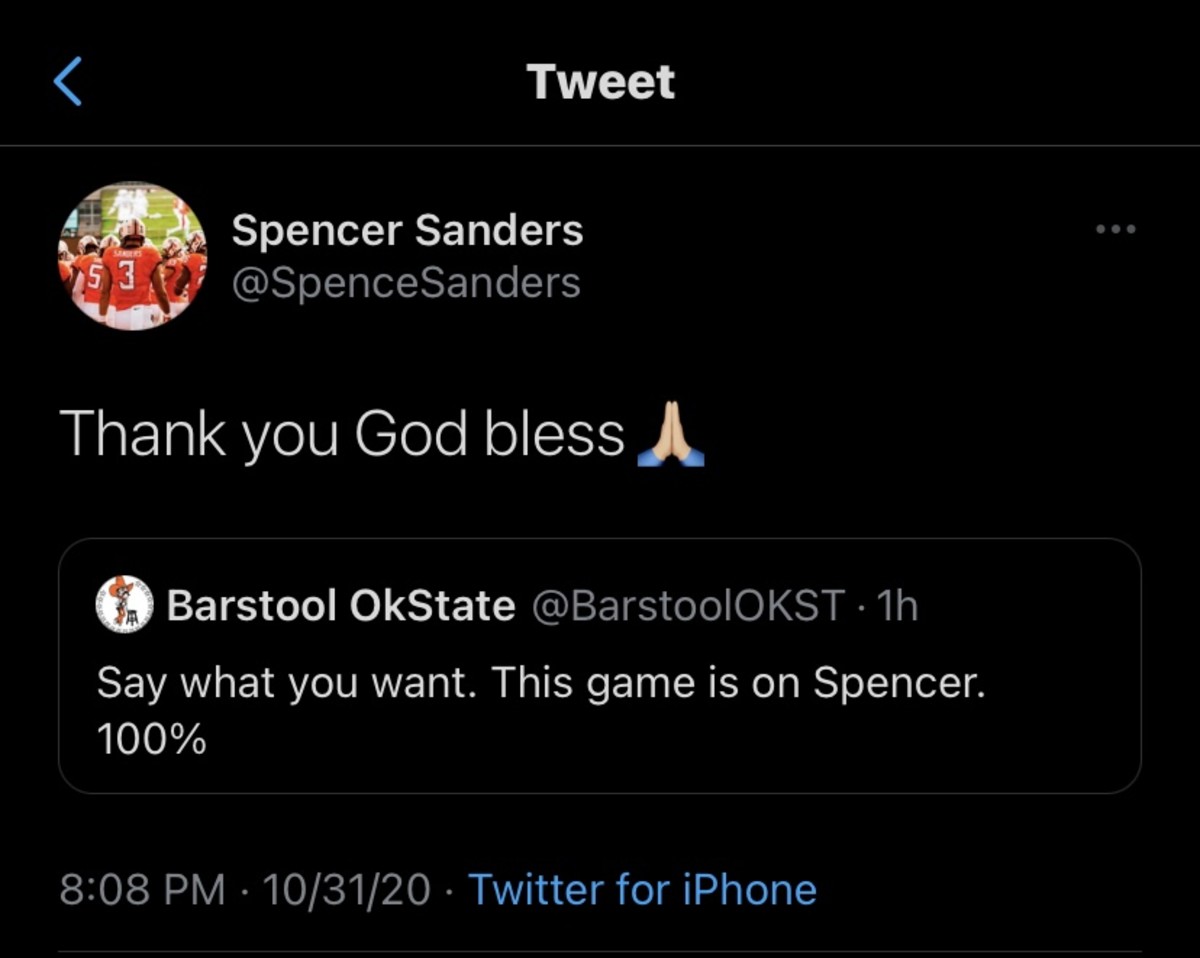The height and width of the screenshot is (958, 1200).
Task: Tap the word 'Spencer.' in quoted tweet
Action: [899, 683]
